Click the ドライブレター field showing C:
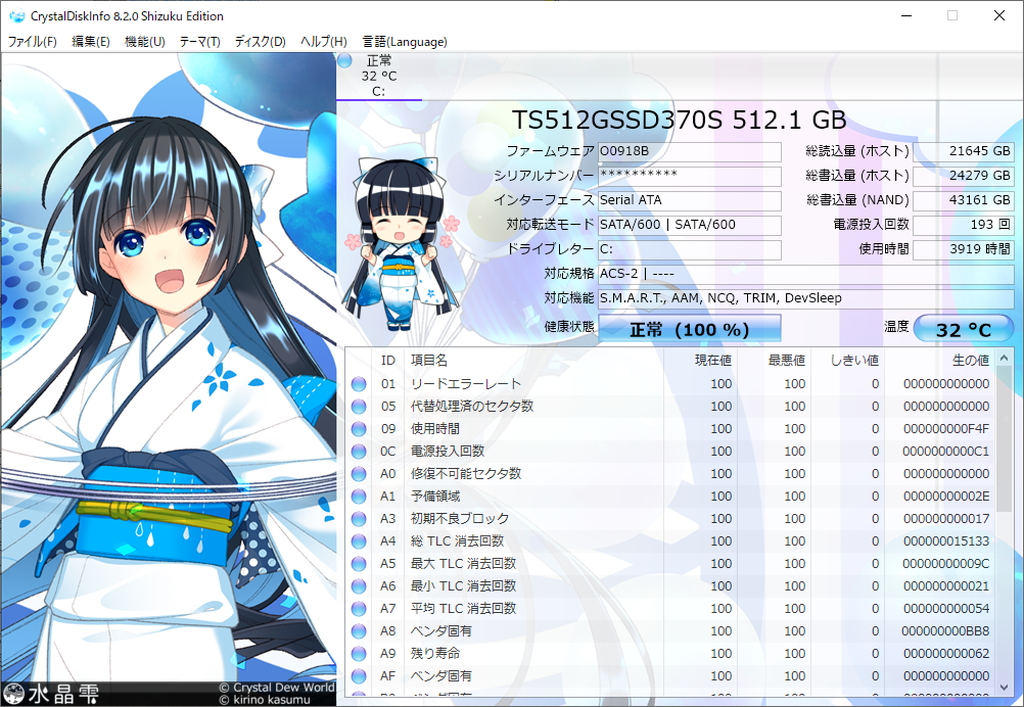The width and height of the screenshot is (1024, 707). tap(690, 249)
